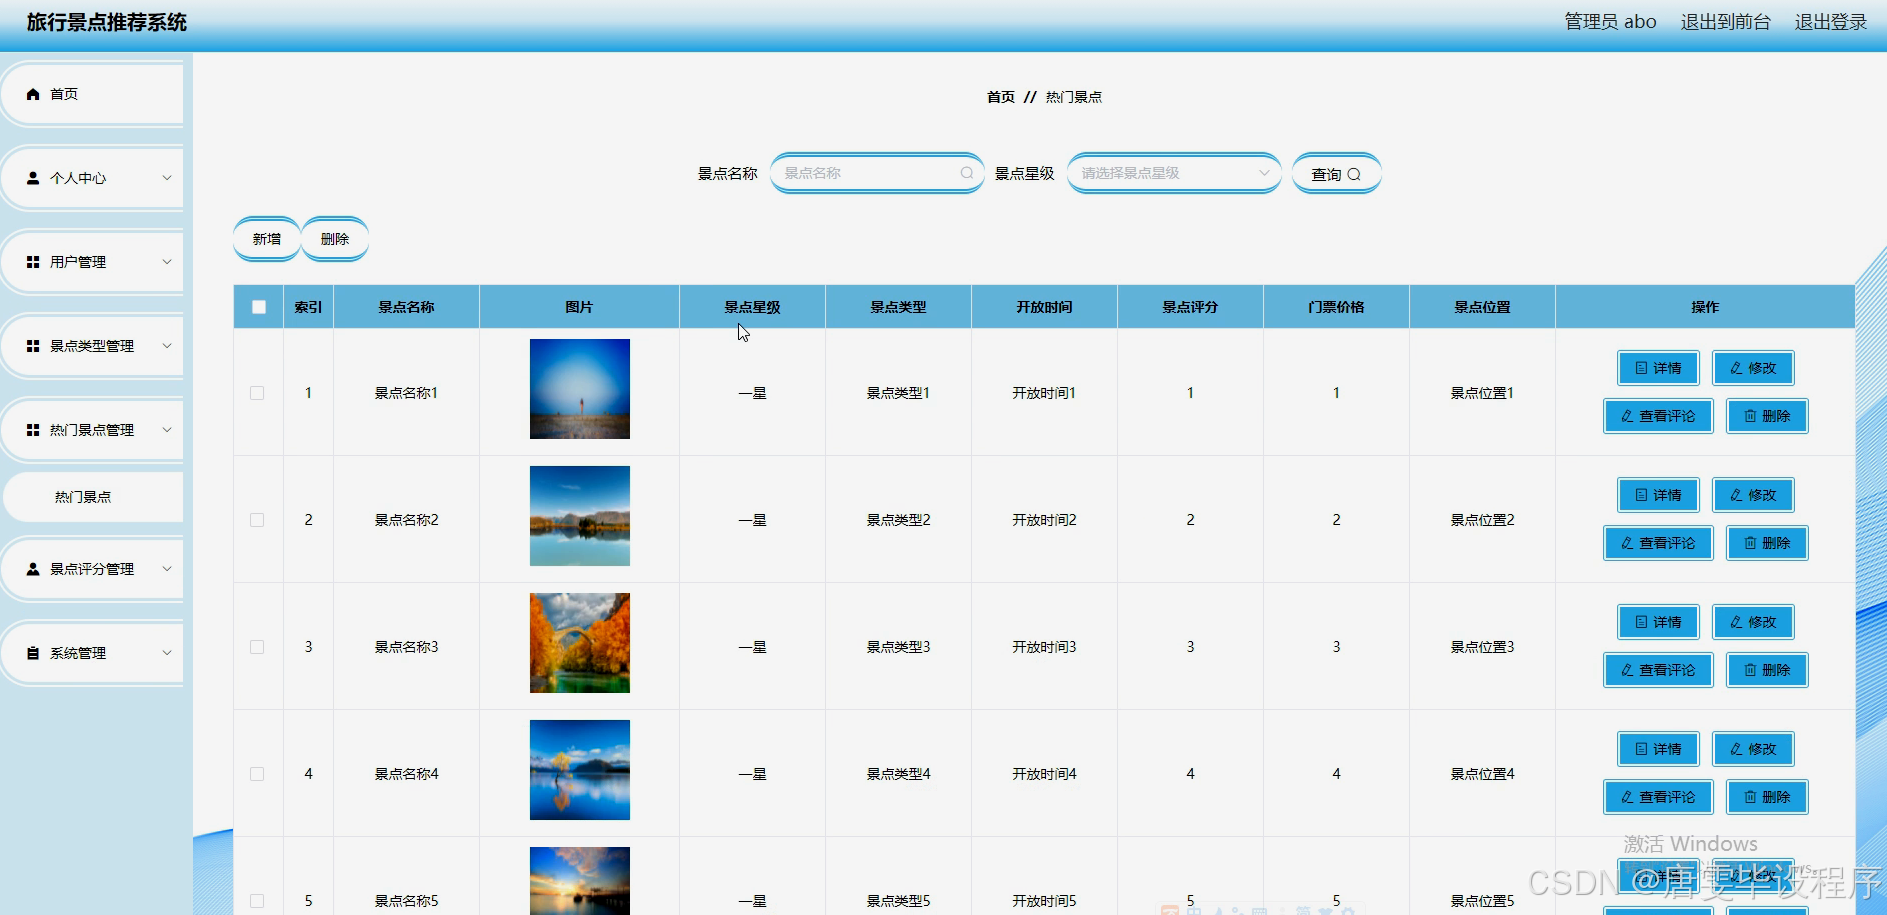This screenshot has height=915, width=1887.
Task: Click the person icon beside 景点评分管理
Action: [x=33, y=569]
